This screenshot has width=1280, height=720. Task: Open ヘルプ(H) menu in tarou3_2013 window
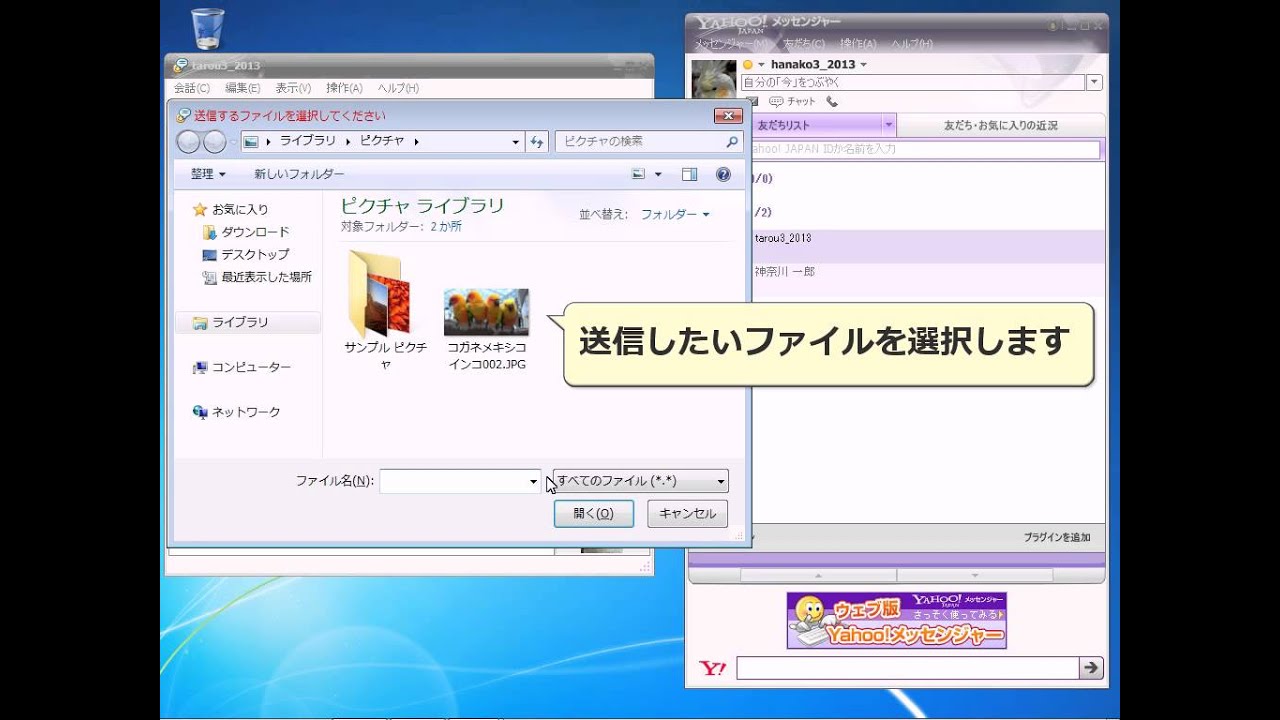tap(398, 88)
